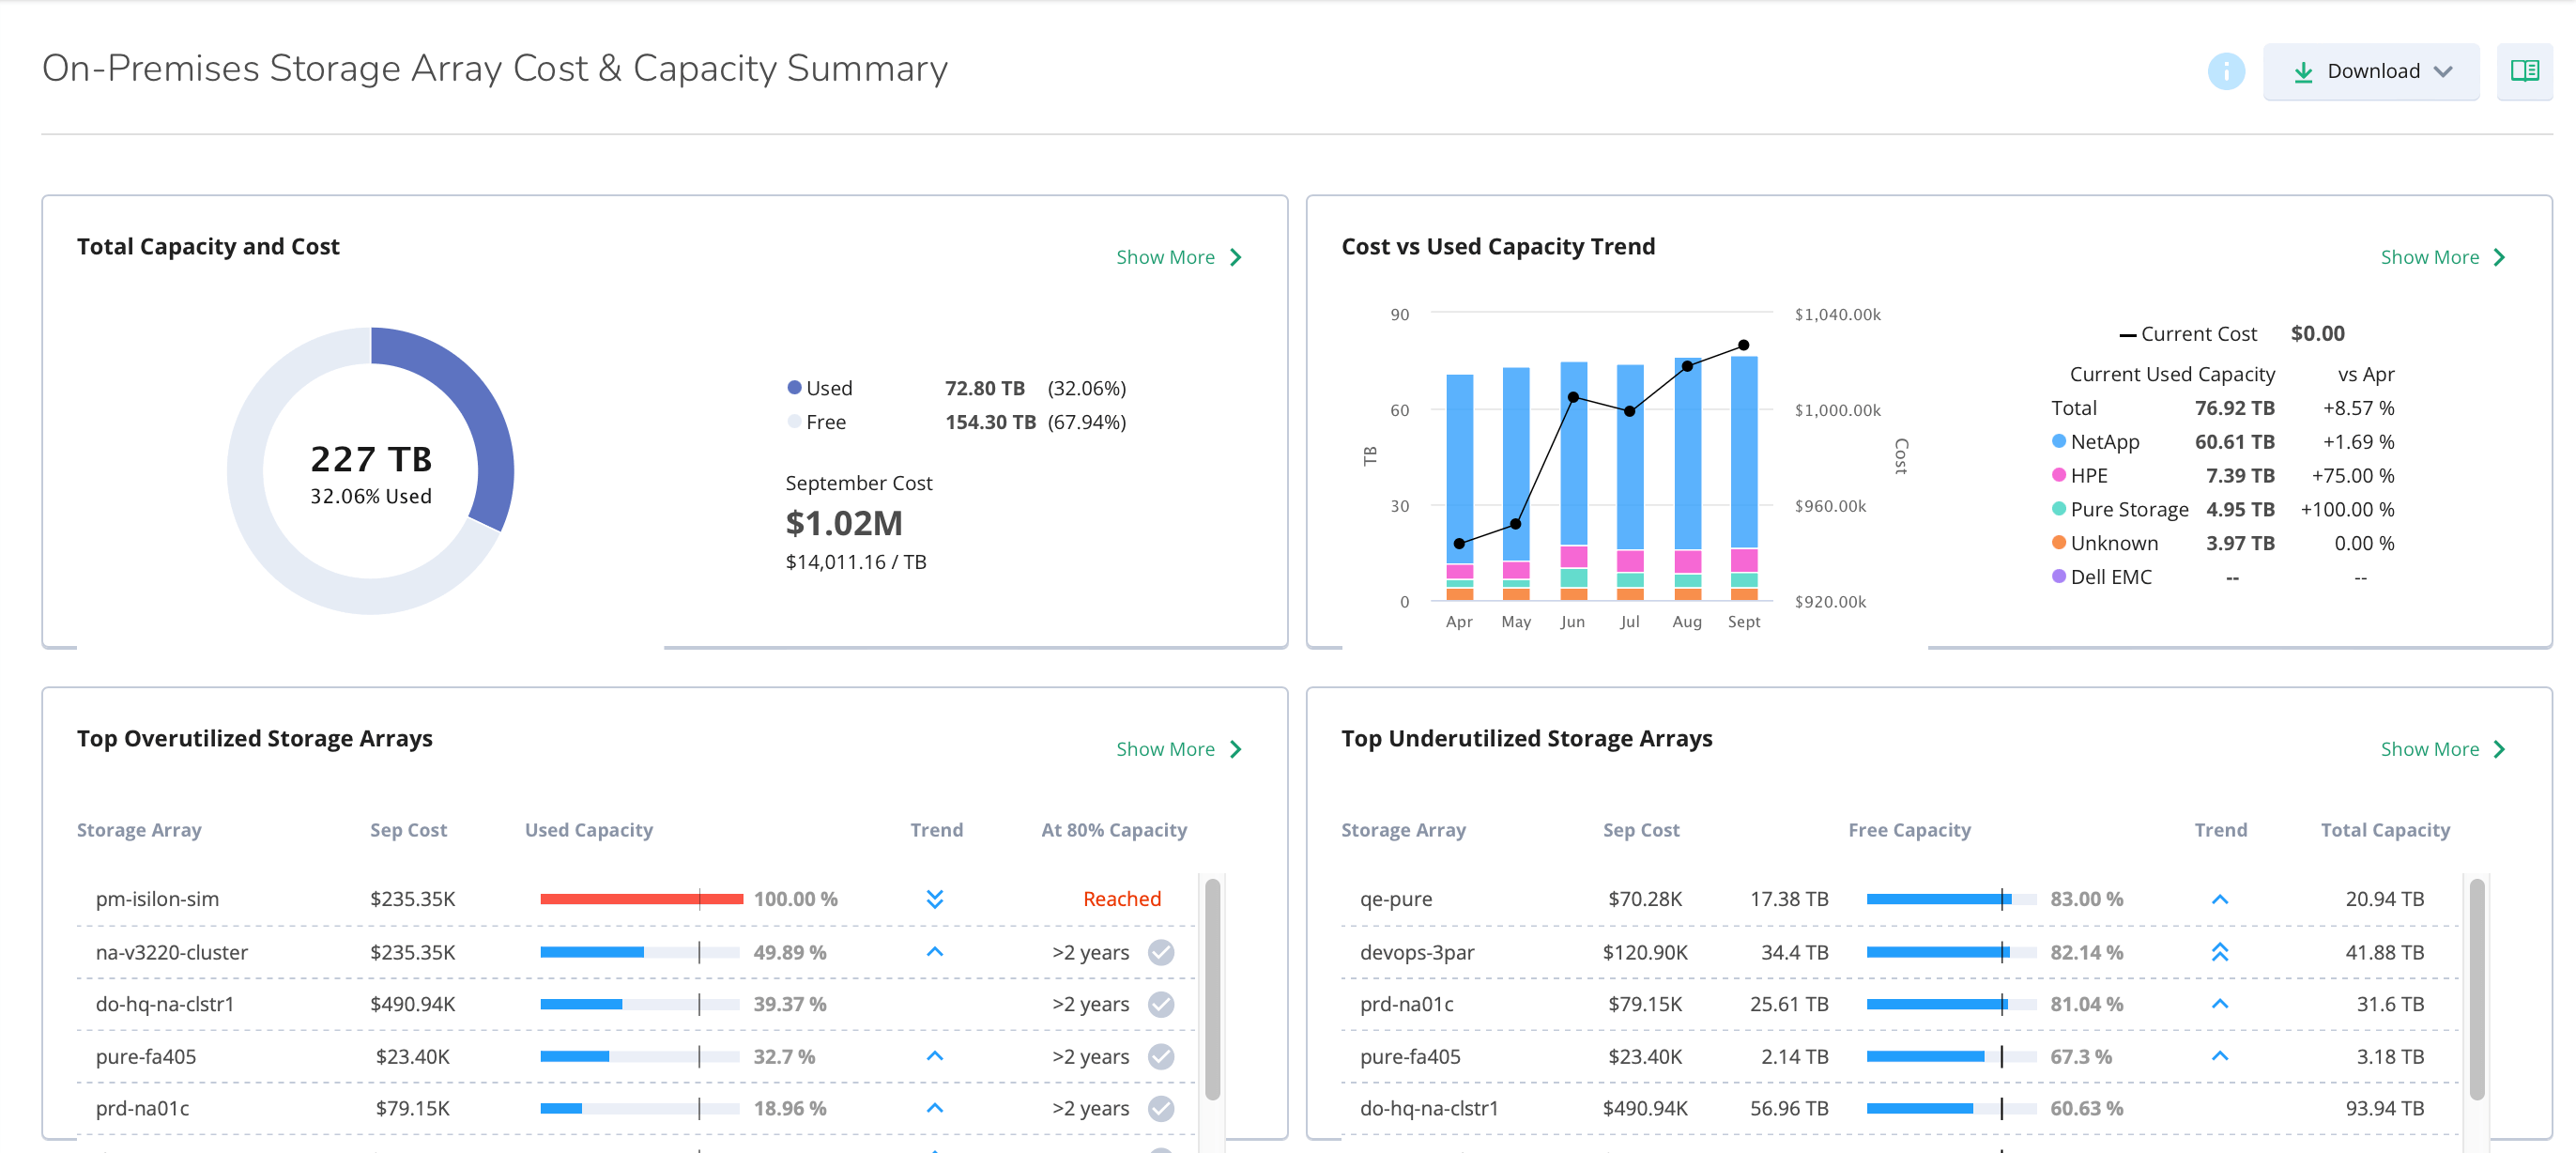Click the Download arrow icon
This screenshot has height=1153, width=2576.
(x=2303, y=72)
